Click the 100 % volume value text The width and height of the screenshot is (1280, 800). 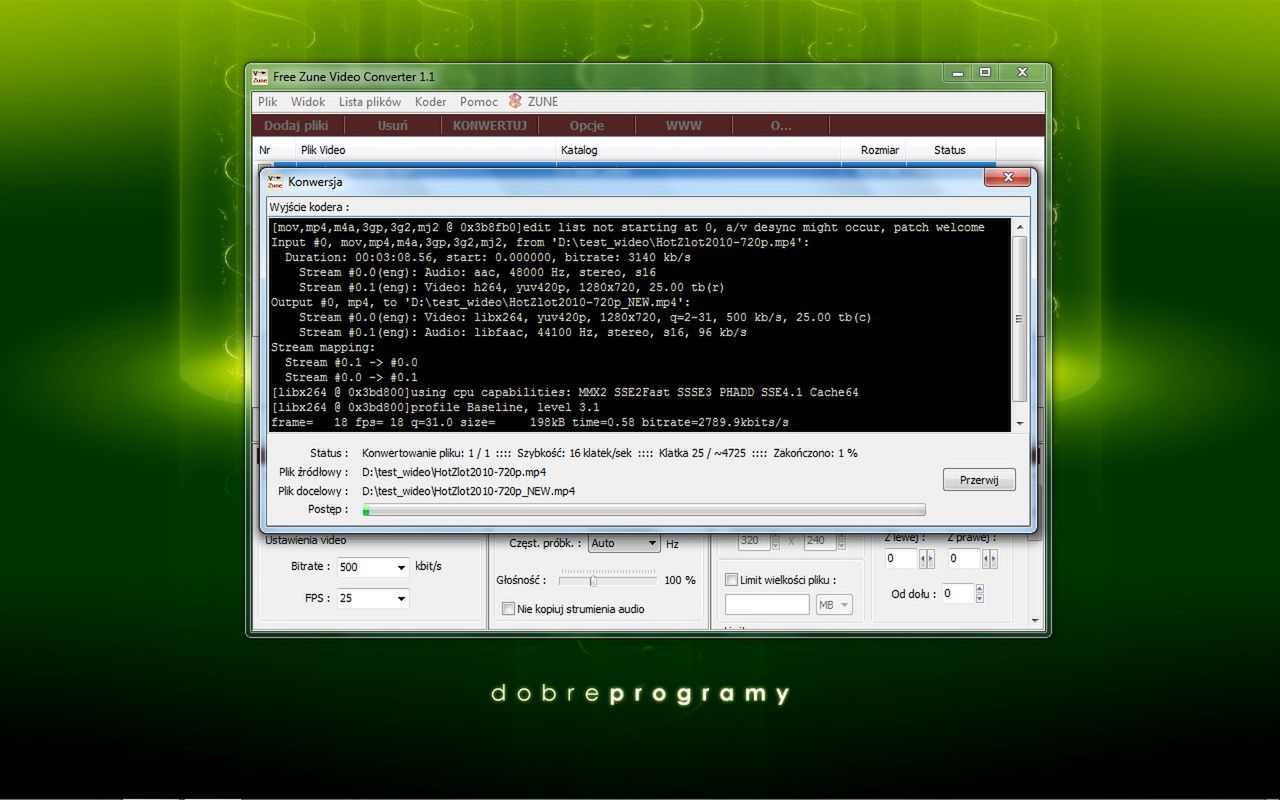point(680,580)
